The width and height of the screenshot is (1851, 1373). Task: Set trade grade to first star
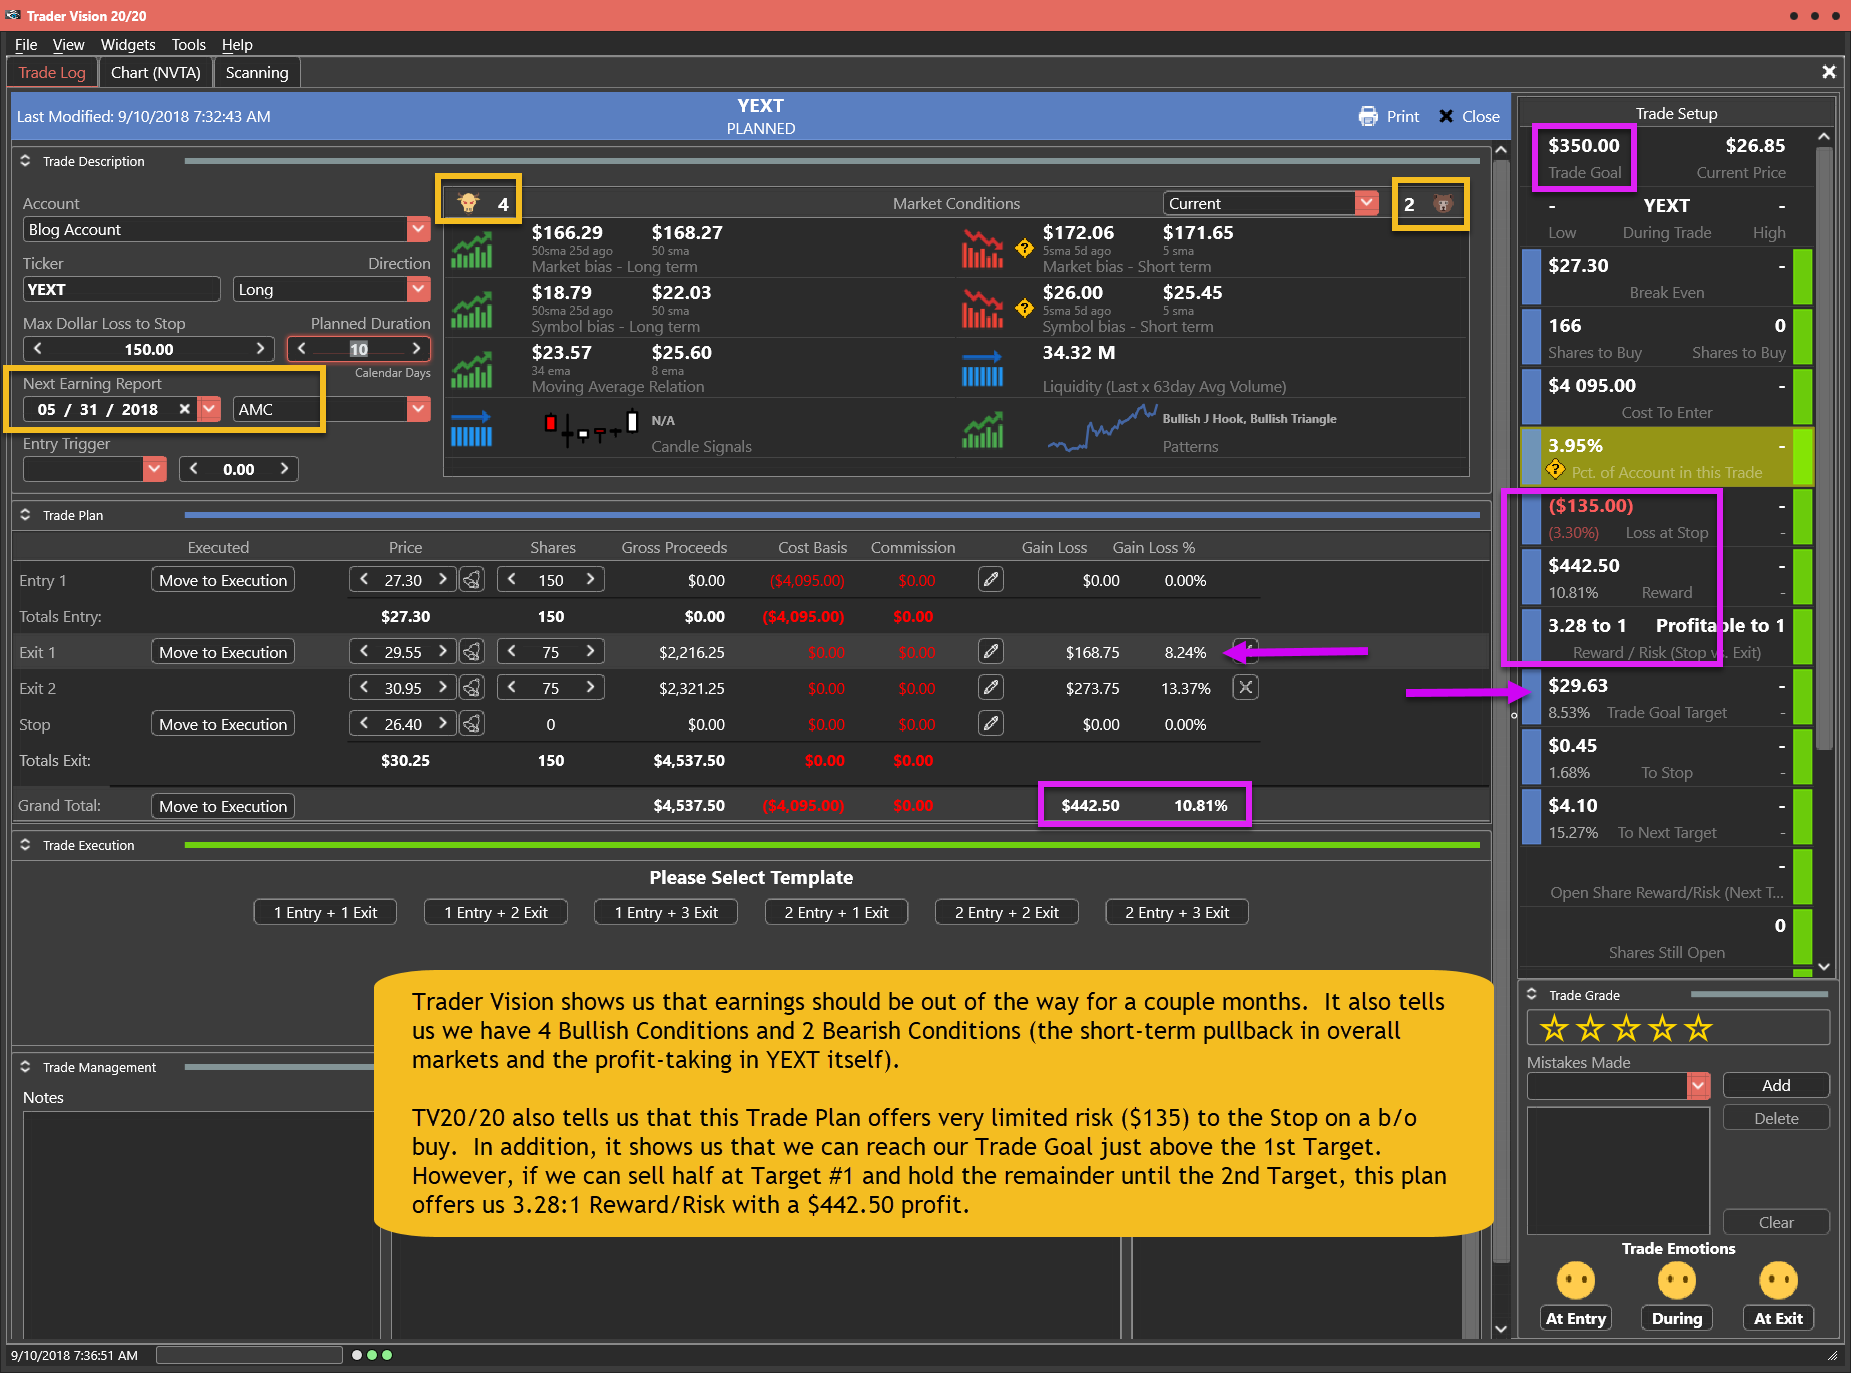[1554, 1028]
